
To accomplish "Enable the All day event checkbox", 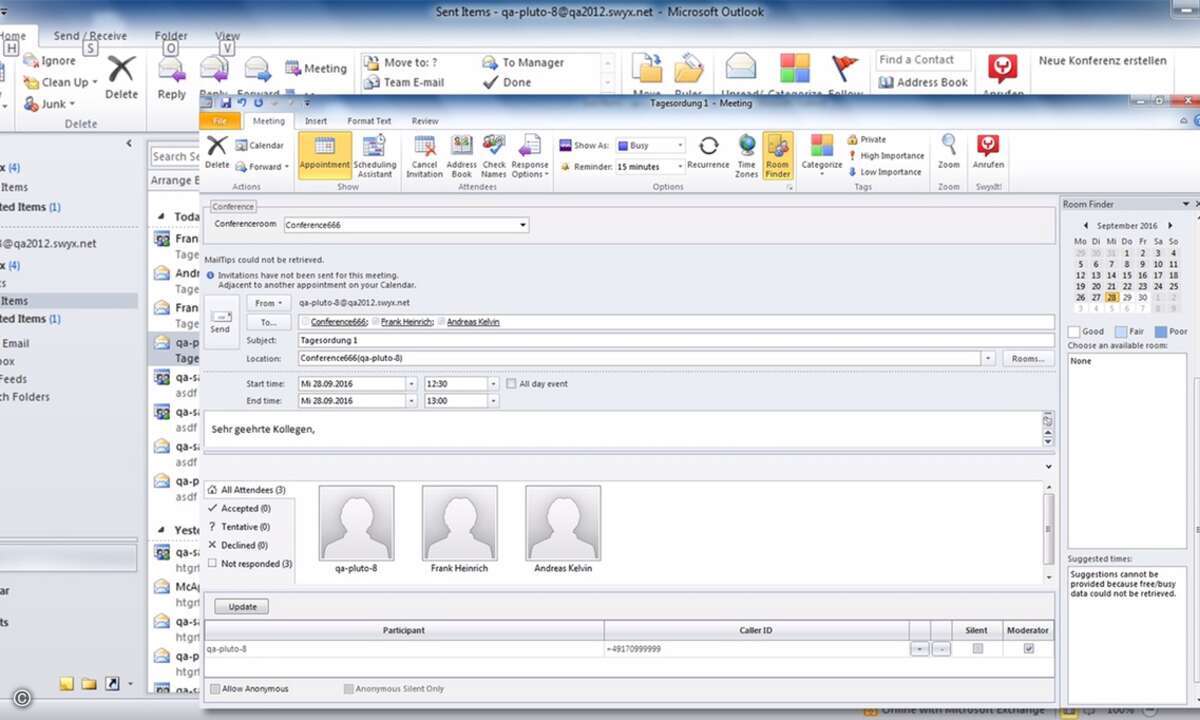I will [x=511, y=384].
